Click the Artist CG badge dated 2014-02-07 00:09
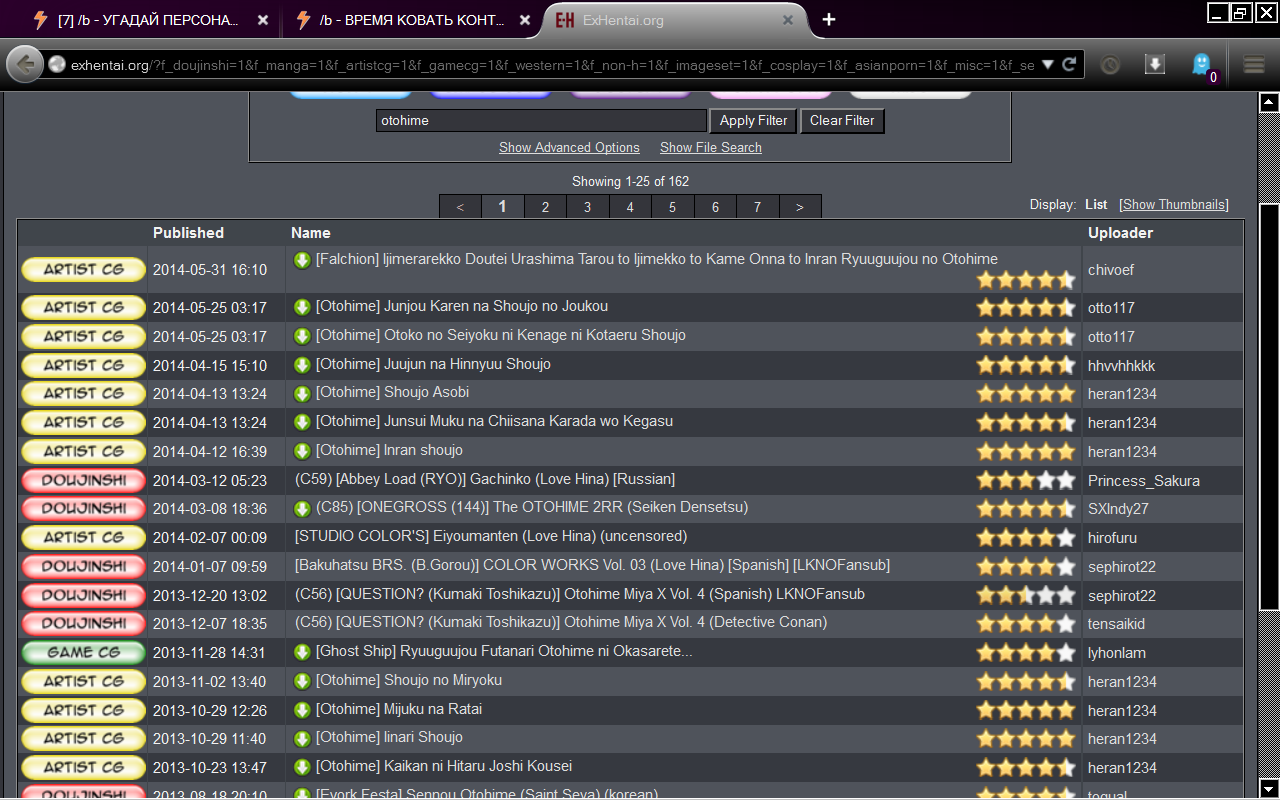Screen dimensions: 1280x800 83,538
